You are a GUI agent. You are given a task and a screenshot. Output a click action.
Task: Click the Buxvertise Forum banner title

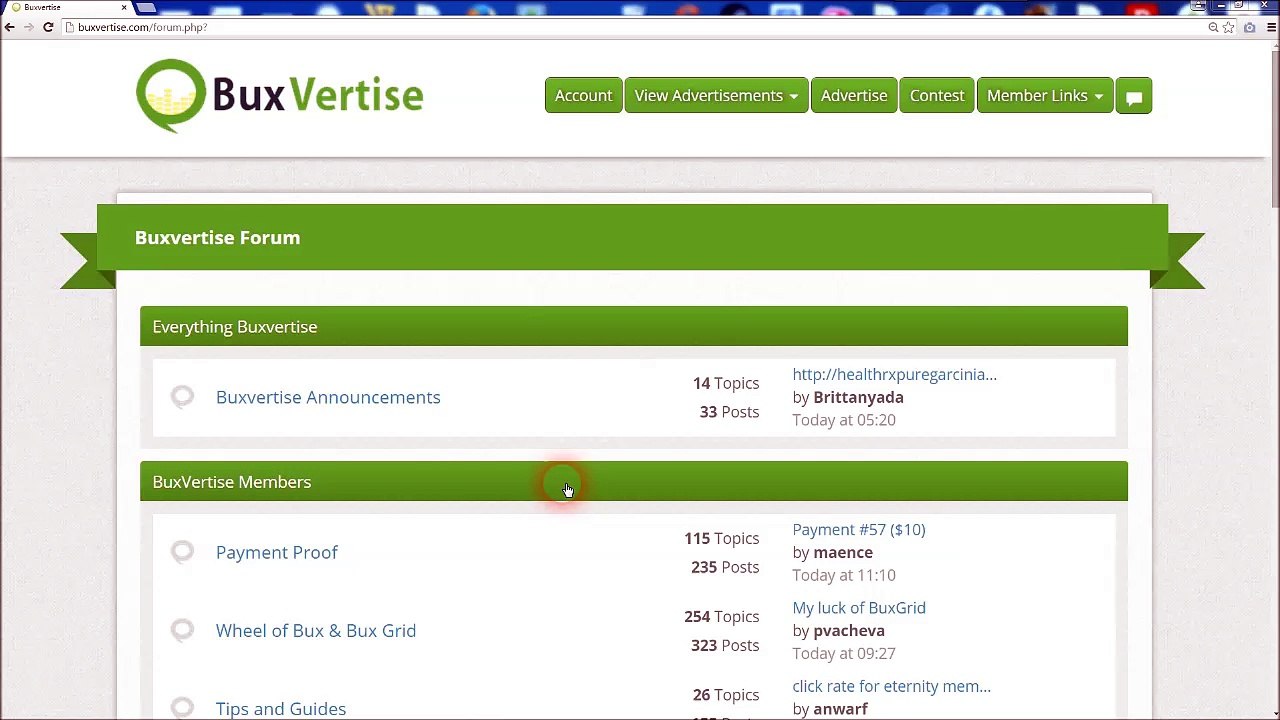pyautogui.click(x=217, y=237)
